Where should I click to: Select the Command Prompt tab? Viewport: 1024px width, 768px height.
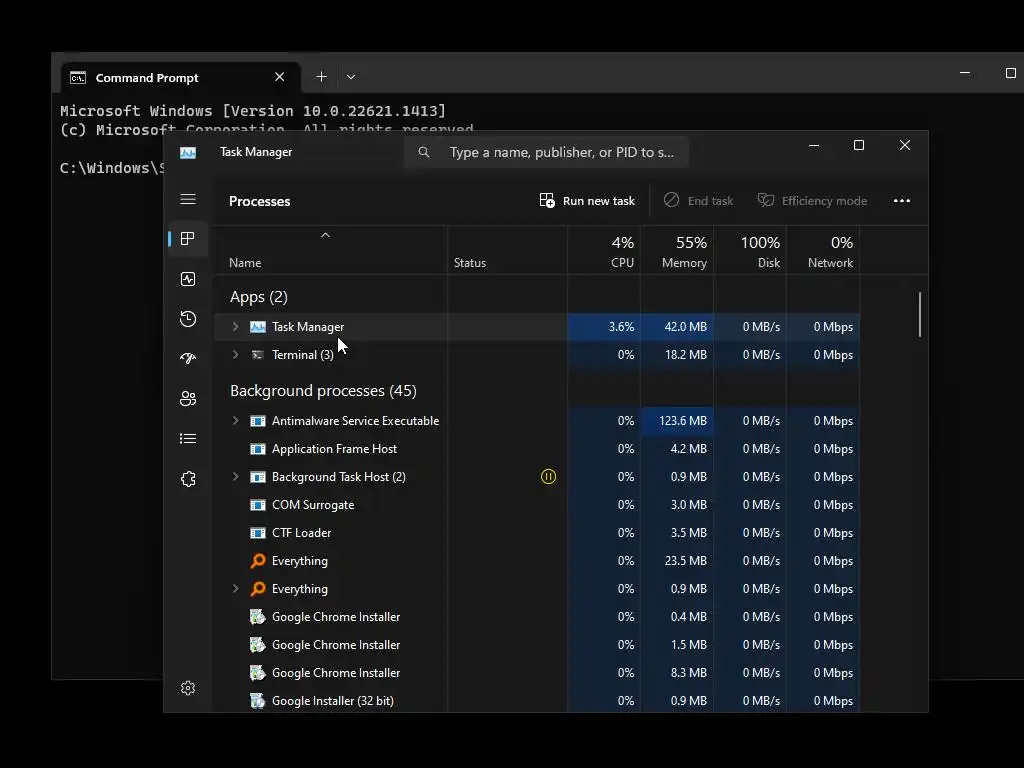pos(182,78)
